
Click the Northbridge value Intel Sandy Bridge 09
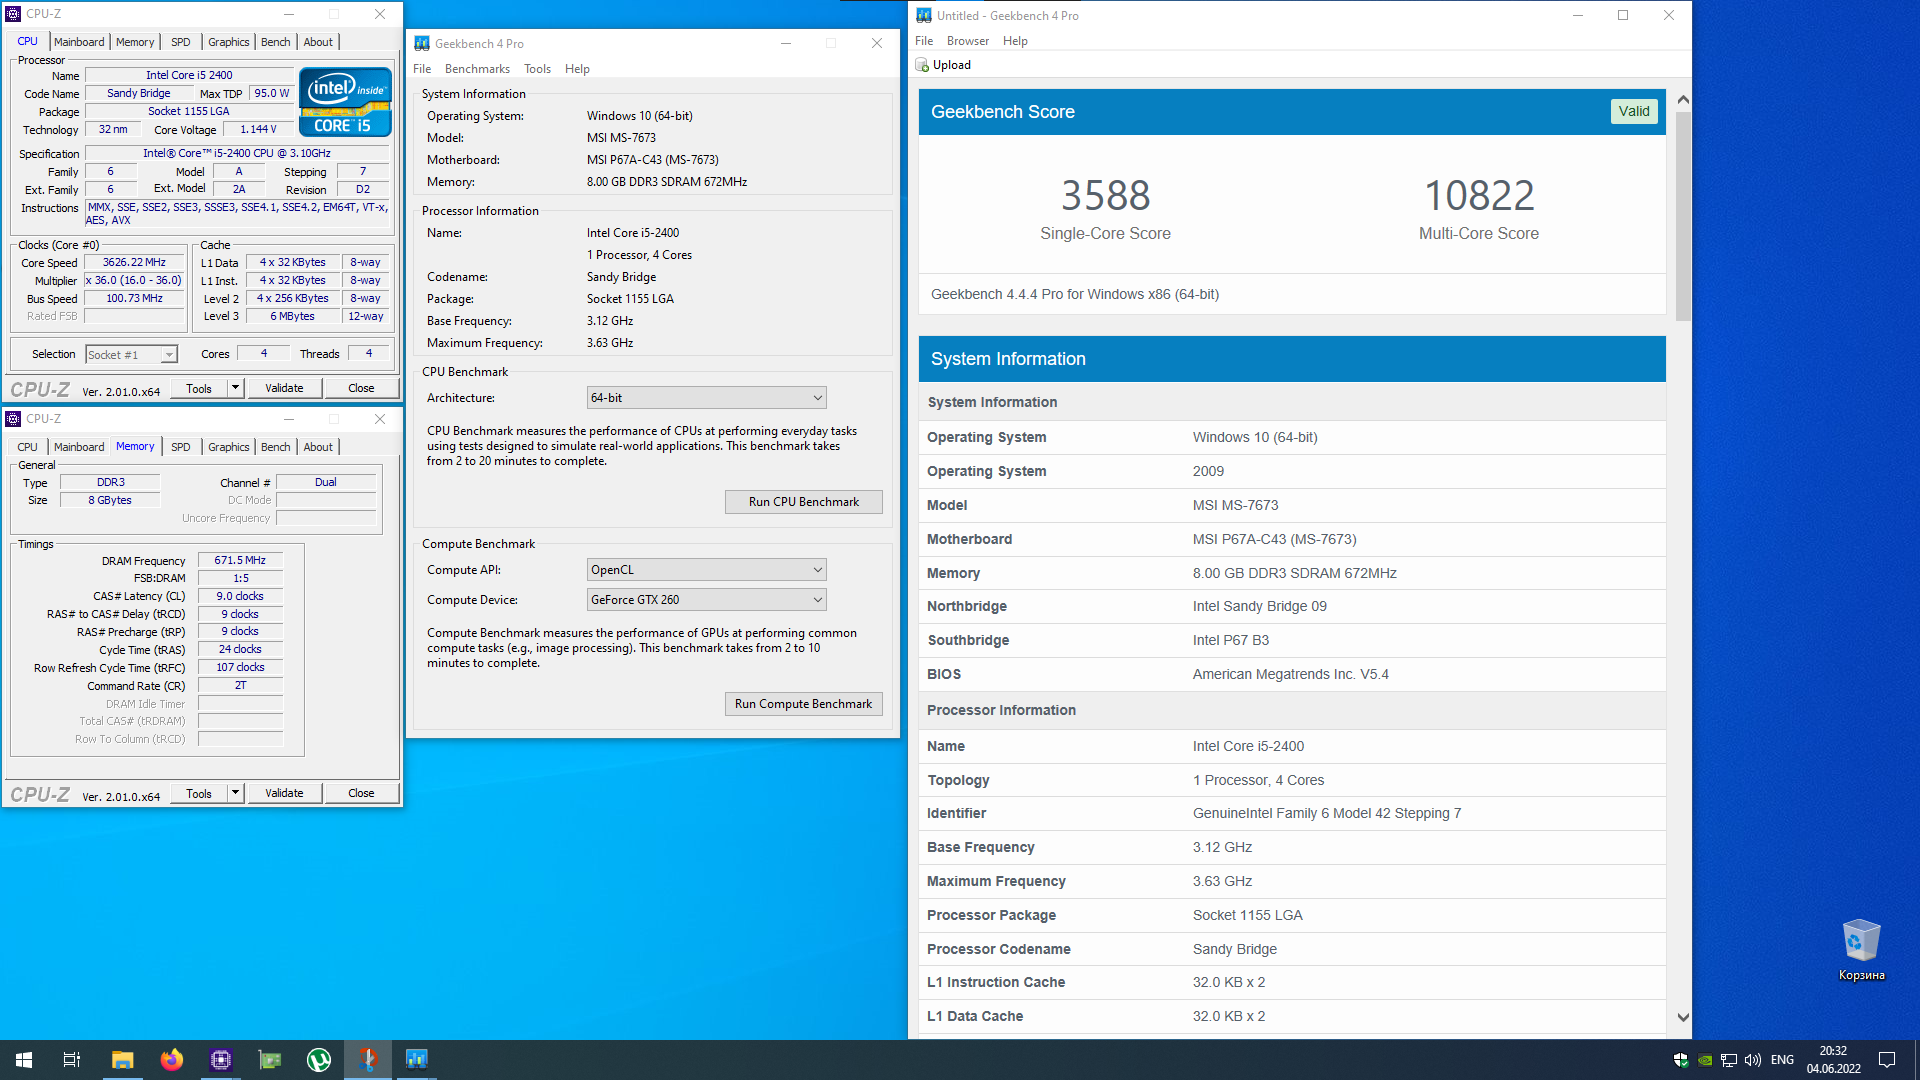[x=1259, y=606]
